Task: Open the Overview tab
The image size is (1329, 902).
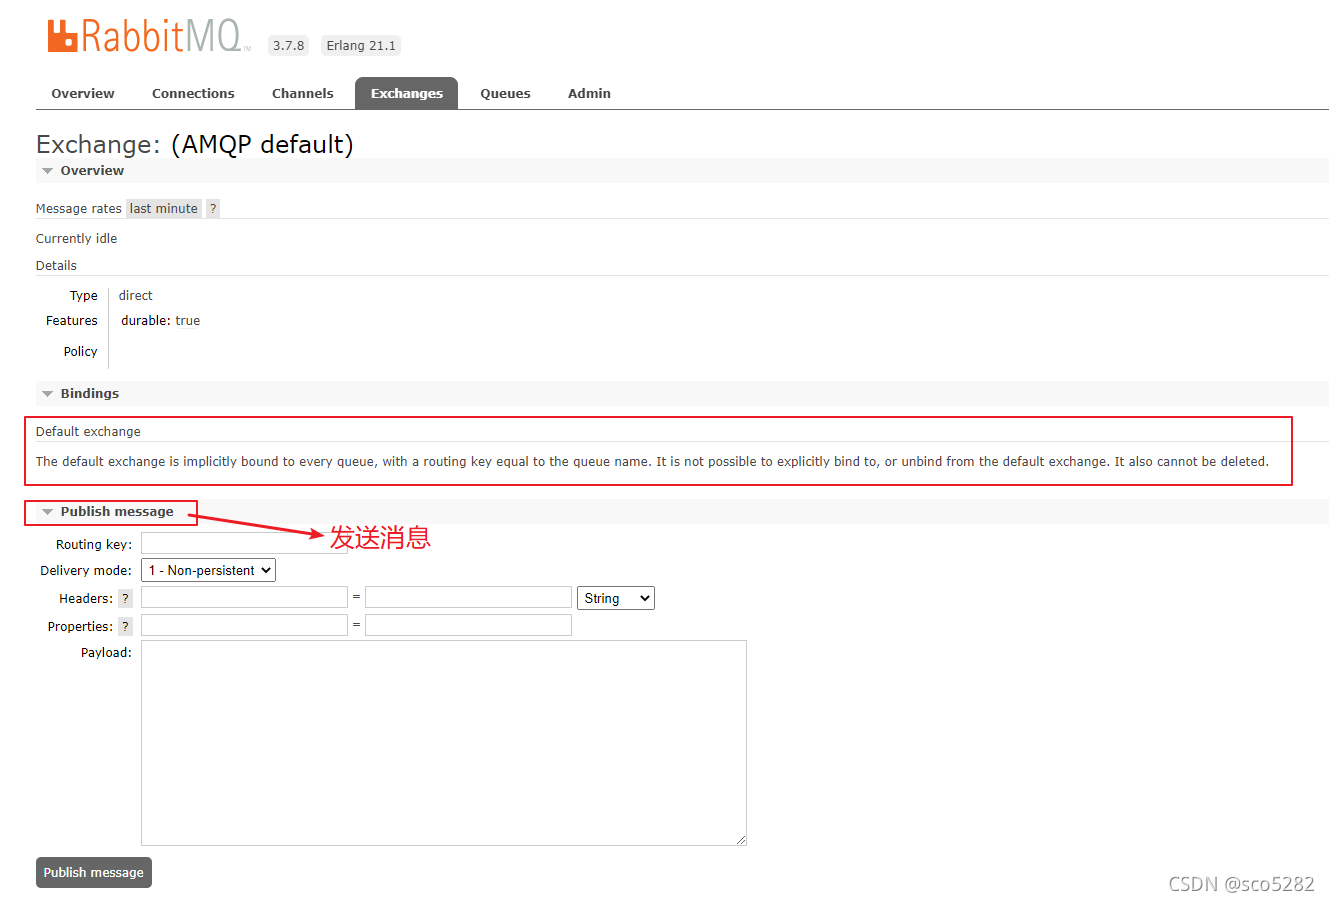Action: click(x=83, y=93)
